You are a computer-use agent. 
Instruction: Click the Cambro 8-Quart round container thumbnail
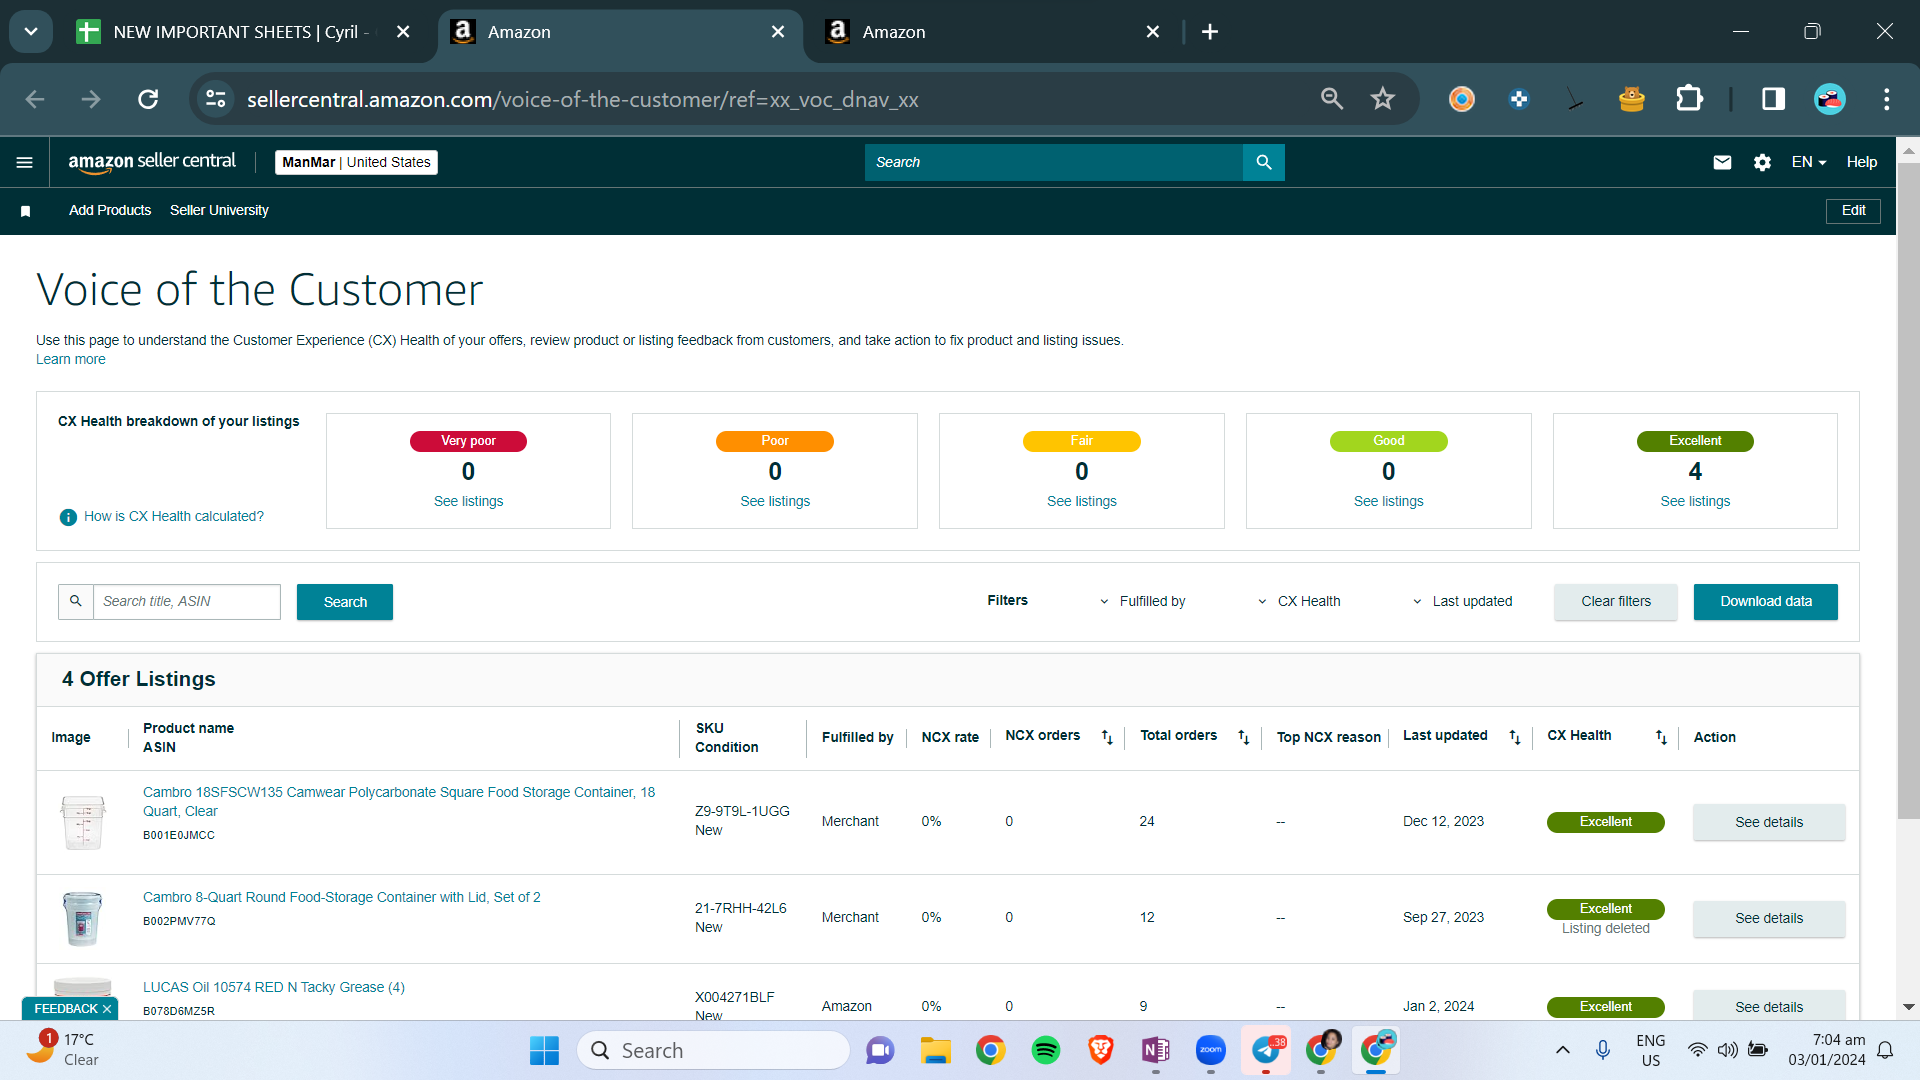pyautogui.click(x=83, y=918)
